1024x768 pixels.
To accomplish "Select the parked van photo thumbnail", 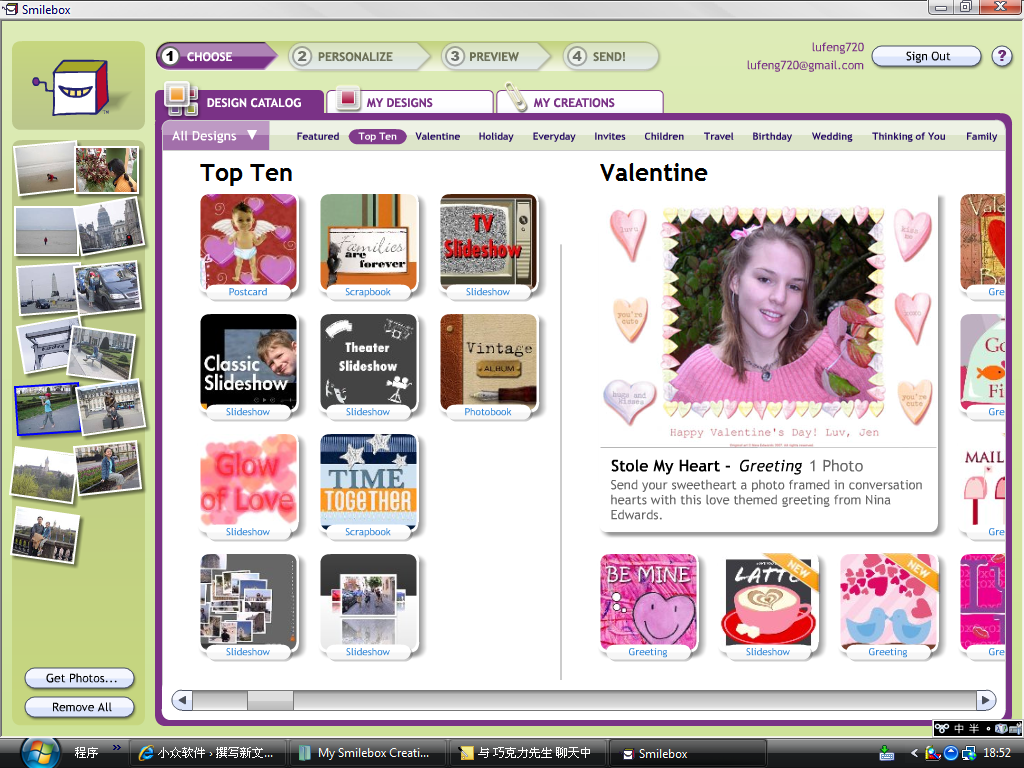I will [x=108, y=287].
